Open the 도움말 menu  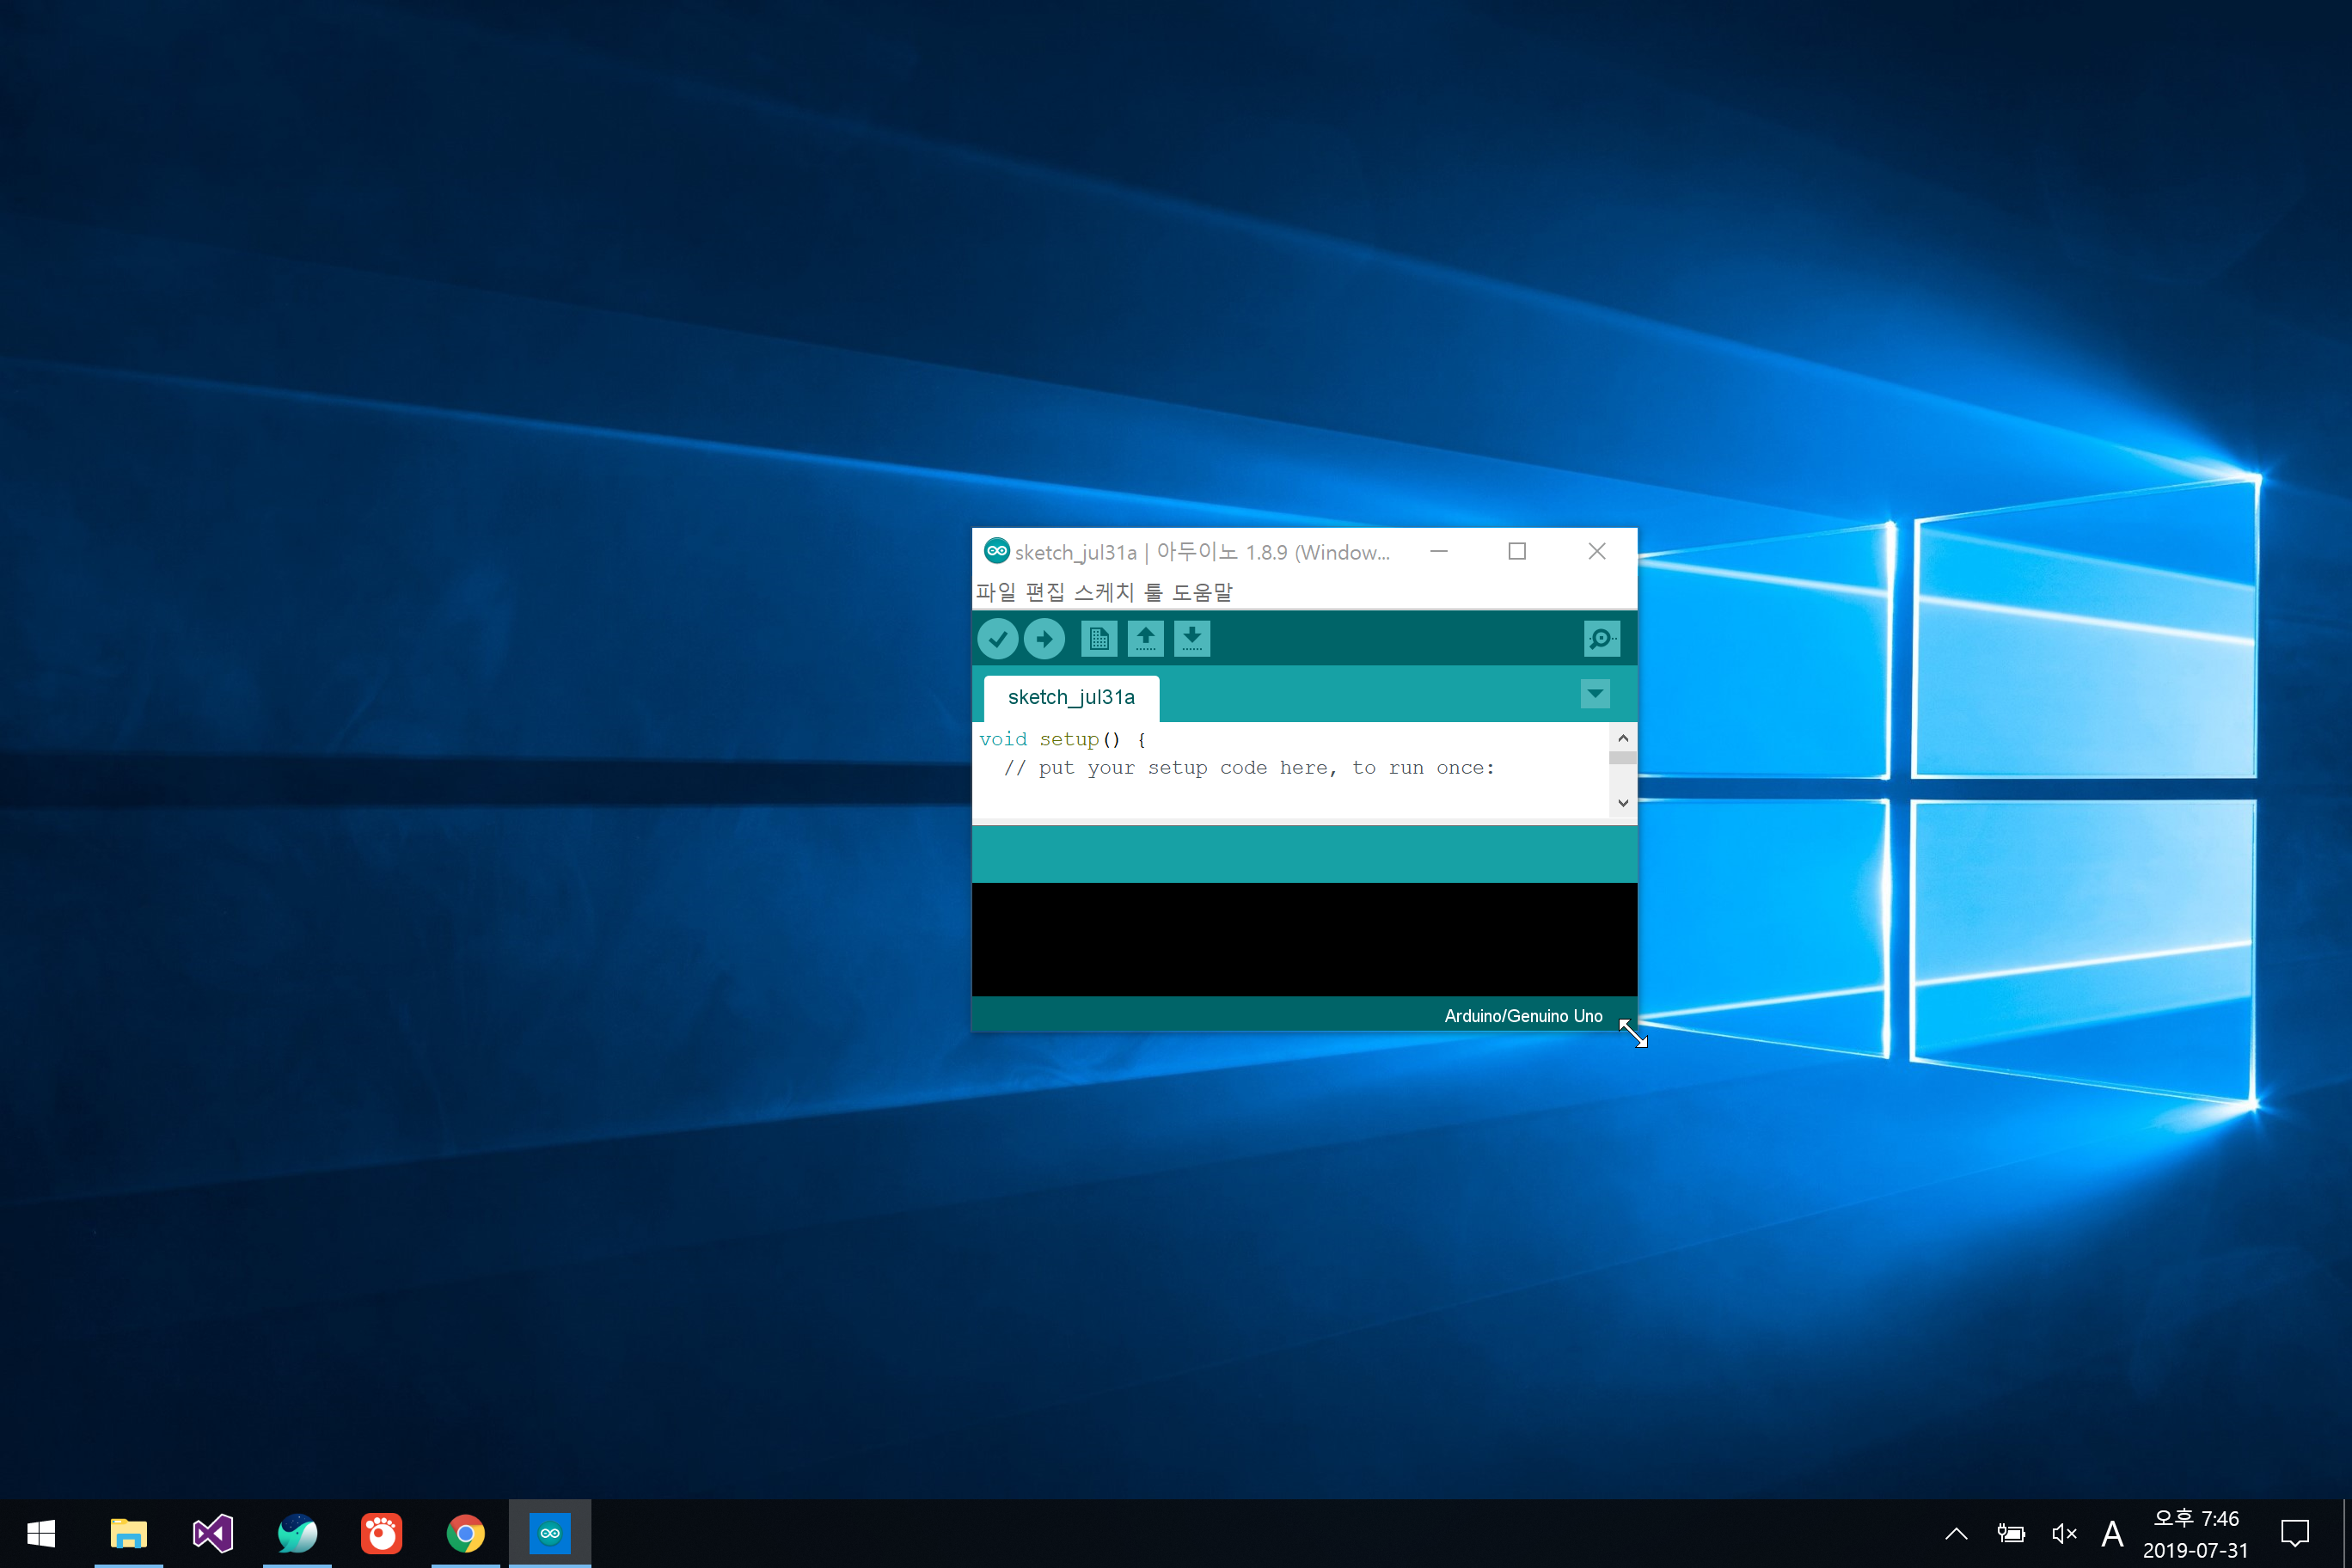click(x=1202, y=592)
